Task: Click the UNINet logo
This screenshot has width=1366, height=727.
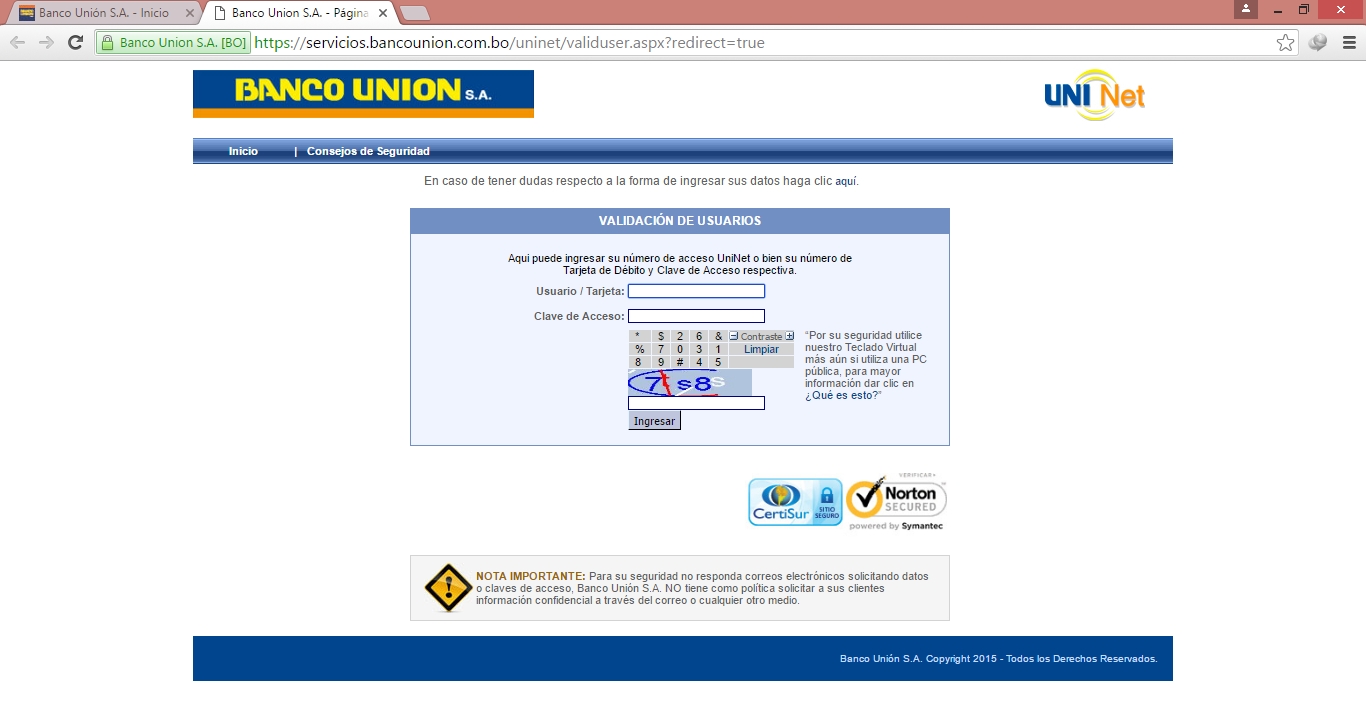Action: click(1094, 95)
